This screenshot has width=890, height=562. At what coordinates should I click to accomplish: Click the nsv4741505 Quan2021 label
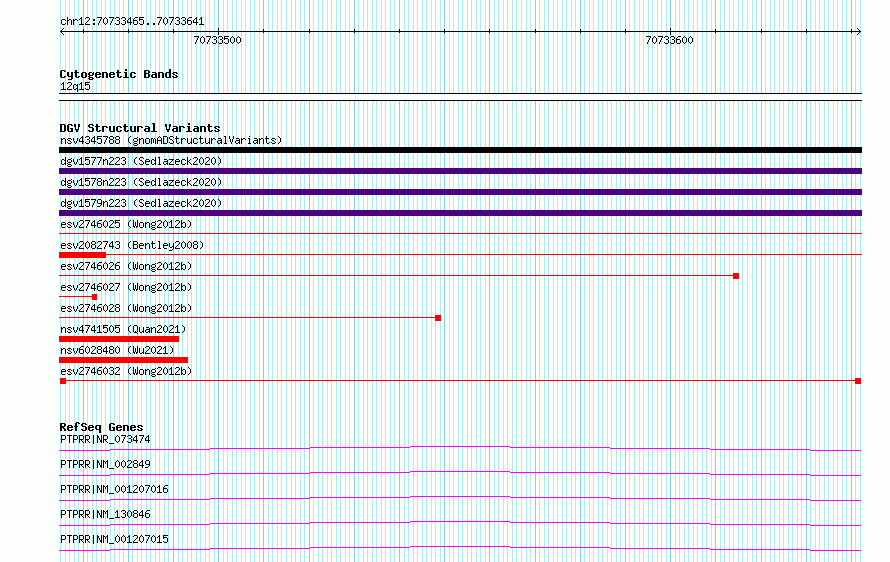pyautogui.click(x=123, y=329)
